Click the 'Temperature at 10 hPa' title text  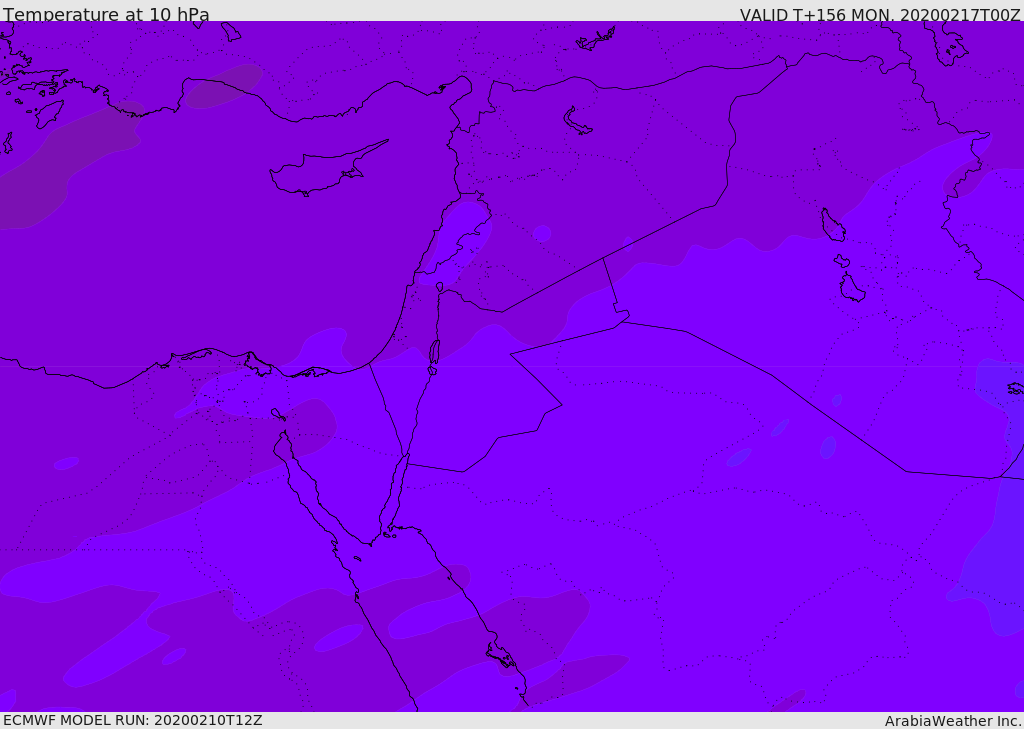tap(106, 14)
